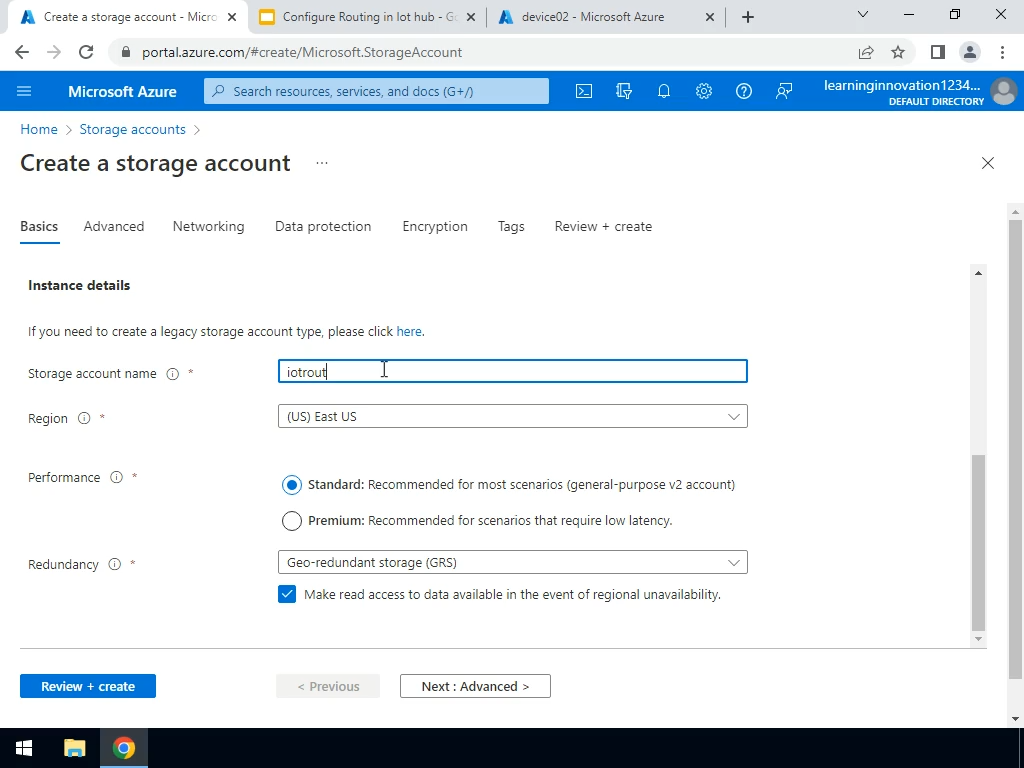This screenshot has height=768, width=1024.
Task: Open the tab search chevron
Action: [863, 14]
